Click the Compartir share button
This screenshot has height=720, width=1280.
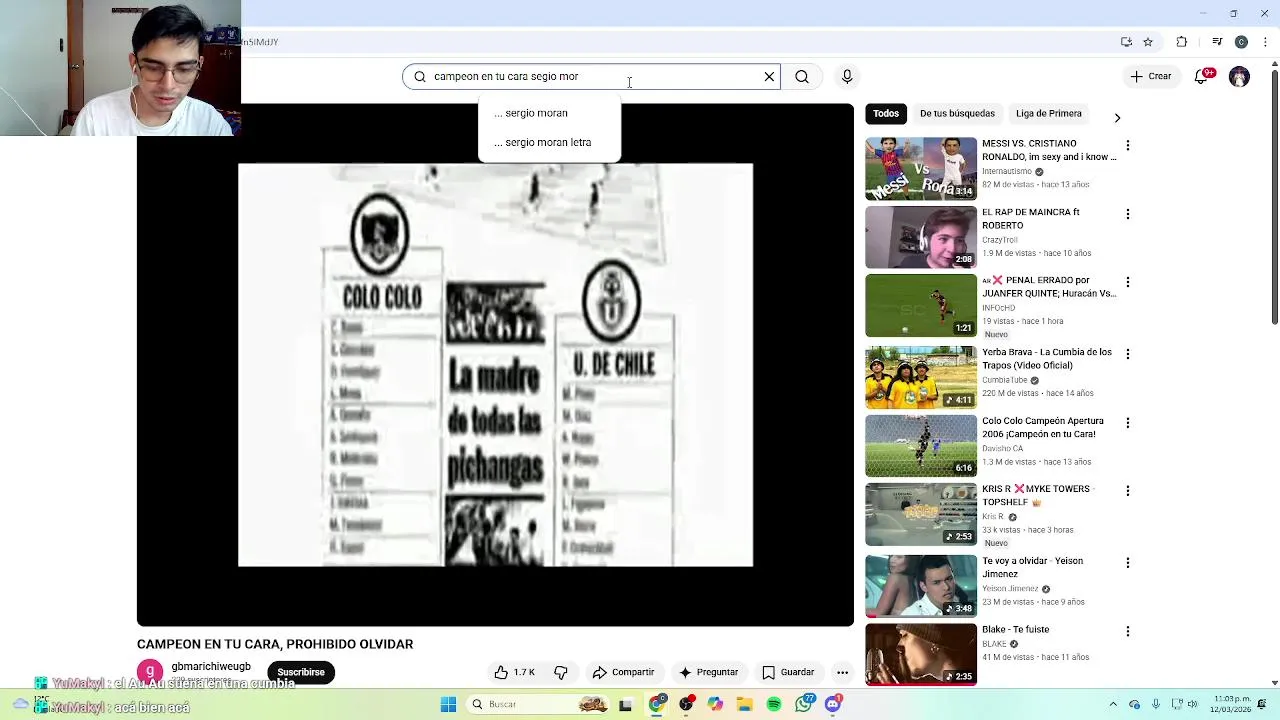(623, 672)
